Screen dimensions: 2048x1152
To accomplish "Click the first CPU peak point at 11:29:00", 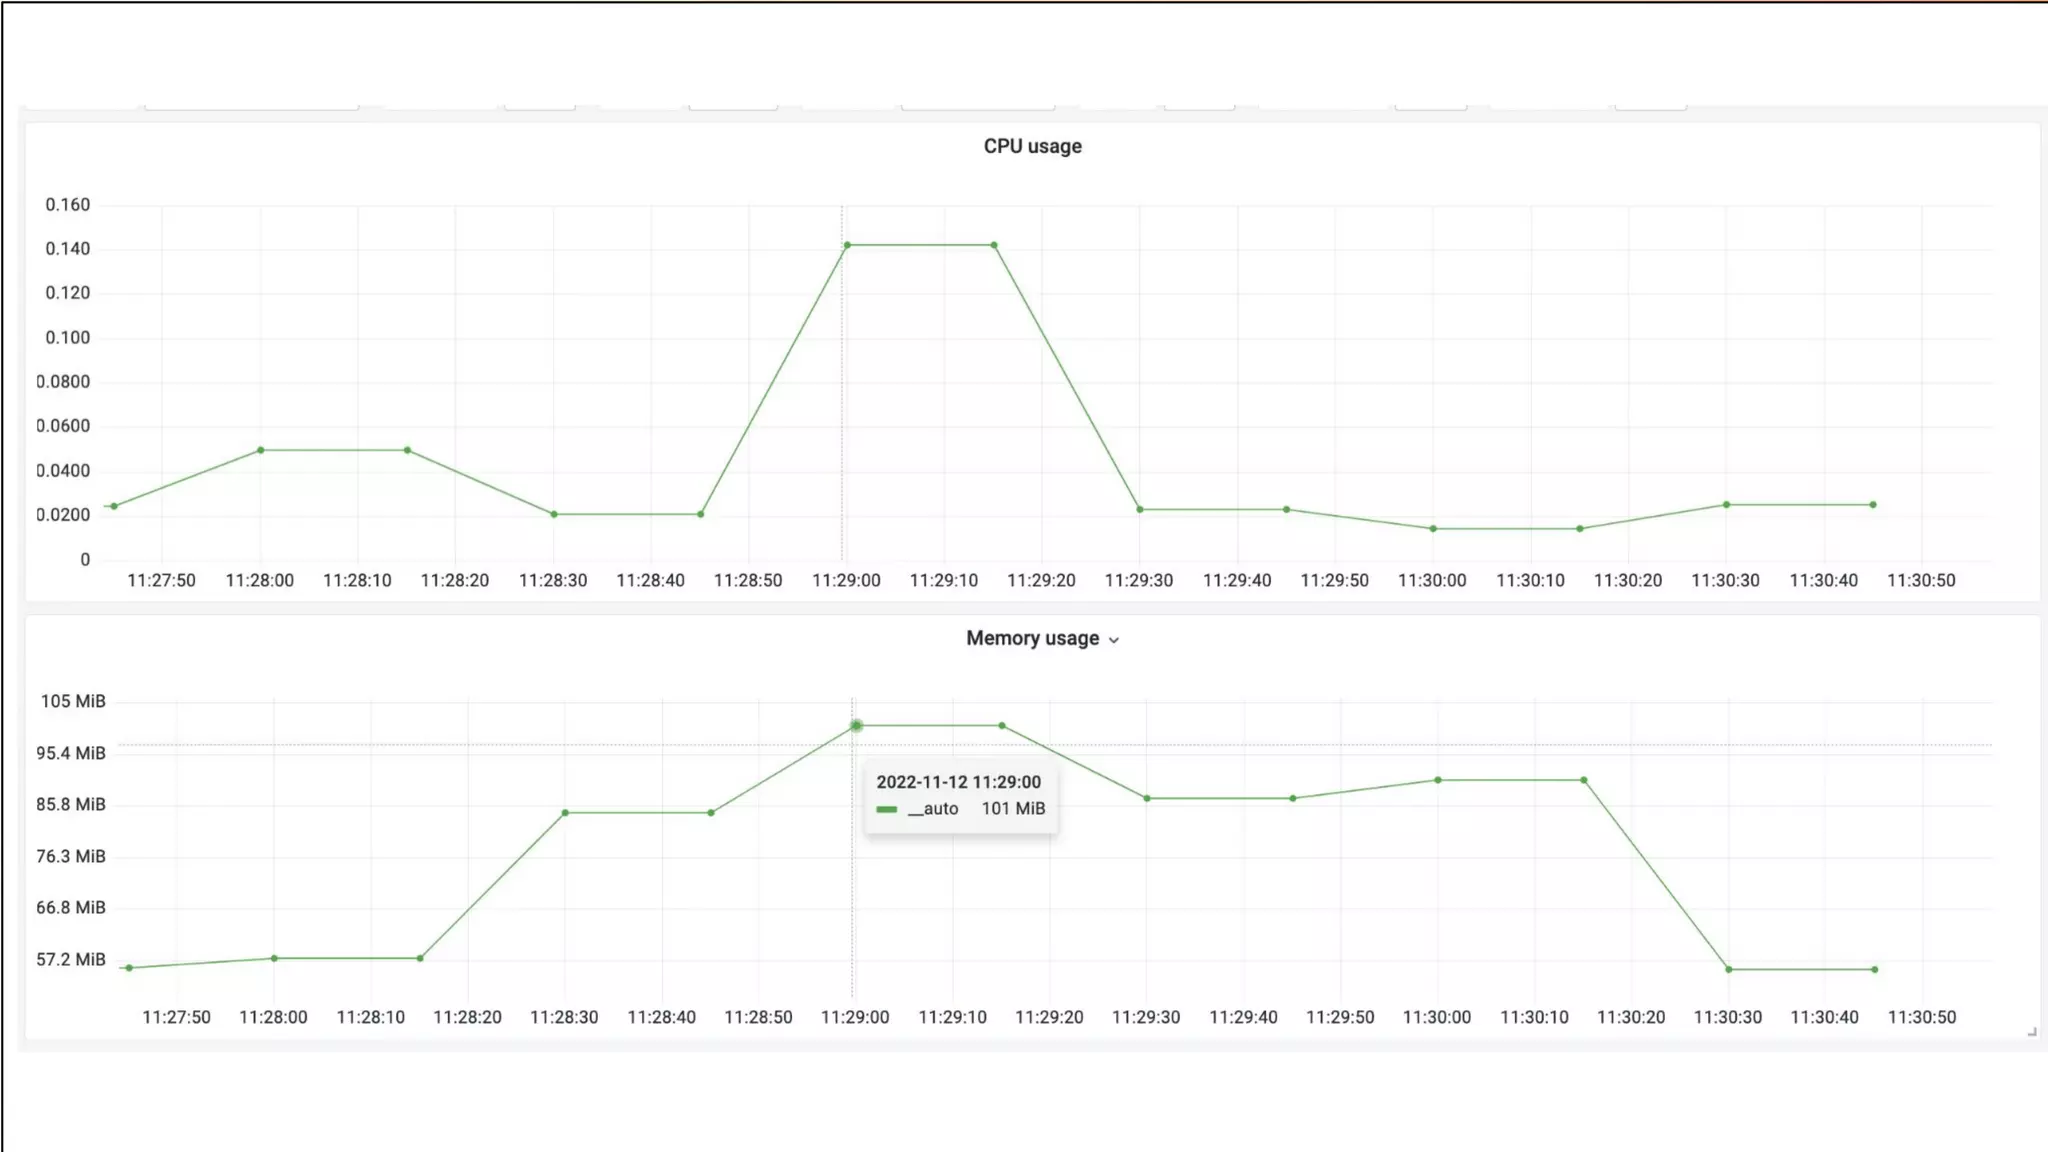I will click(847, 245).
